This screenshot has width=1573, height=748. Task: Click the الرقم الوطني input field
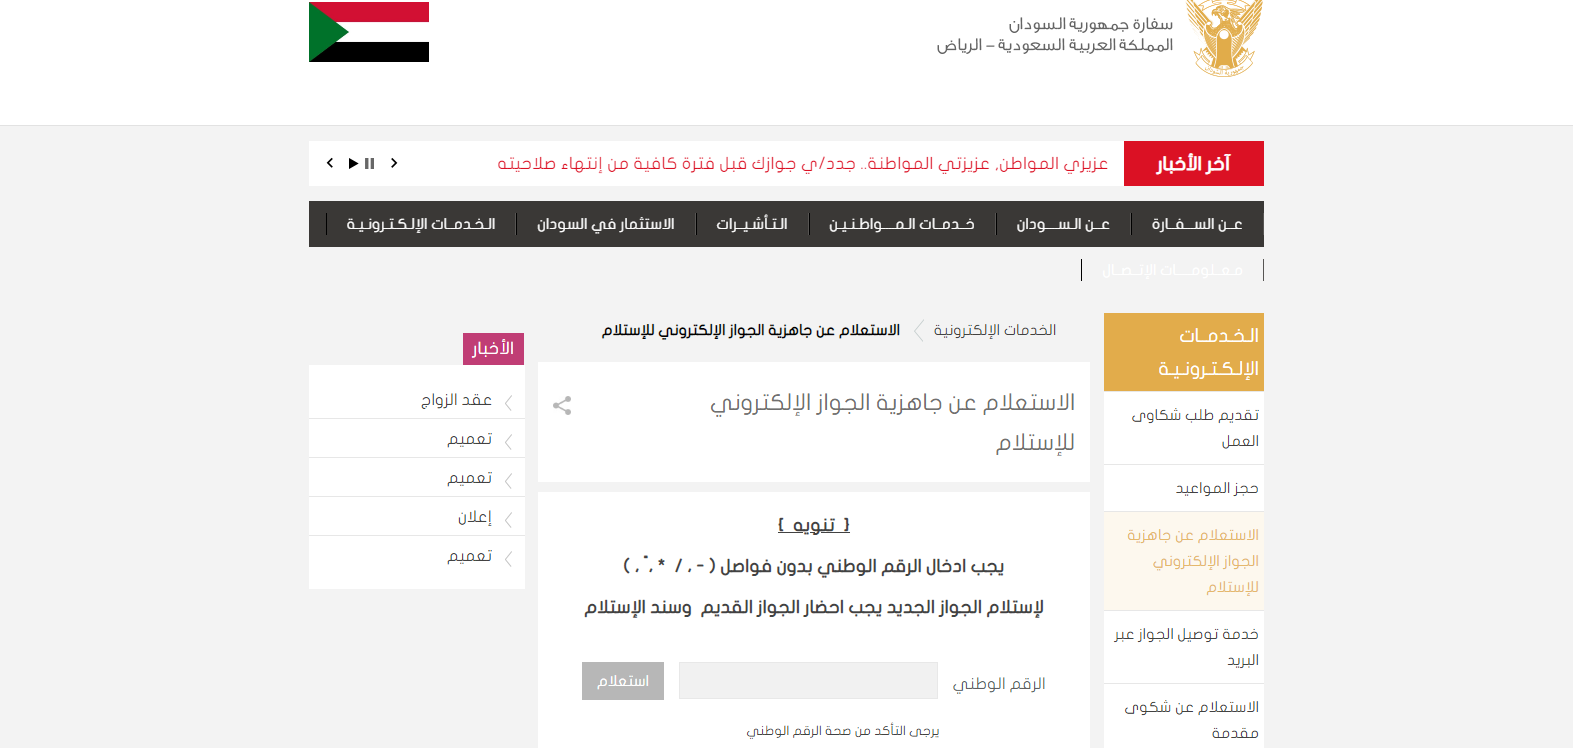[808, 681]
